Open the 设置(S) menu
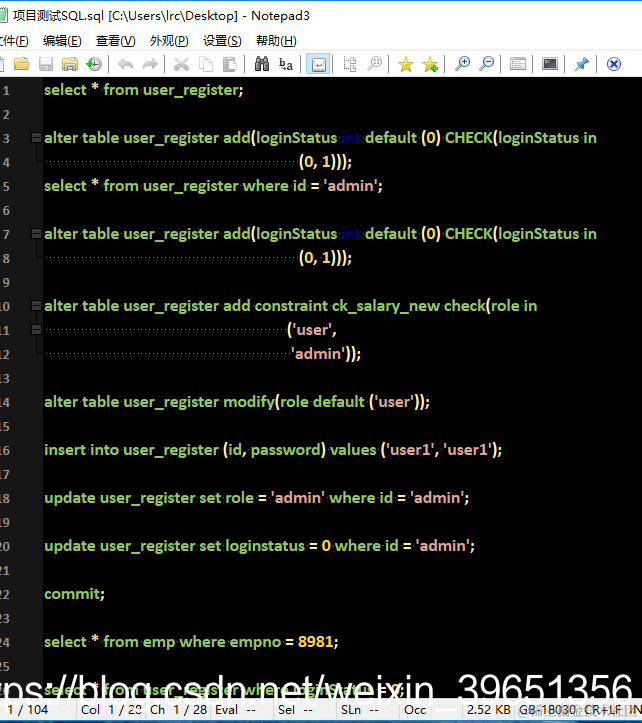Image resolution: width=642 pixels, height=723 pixels. tap(222, 41)
